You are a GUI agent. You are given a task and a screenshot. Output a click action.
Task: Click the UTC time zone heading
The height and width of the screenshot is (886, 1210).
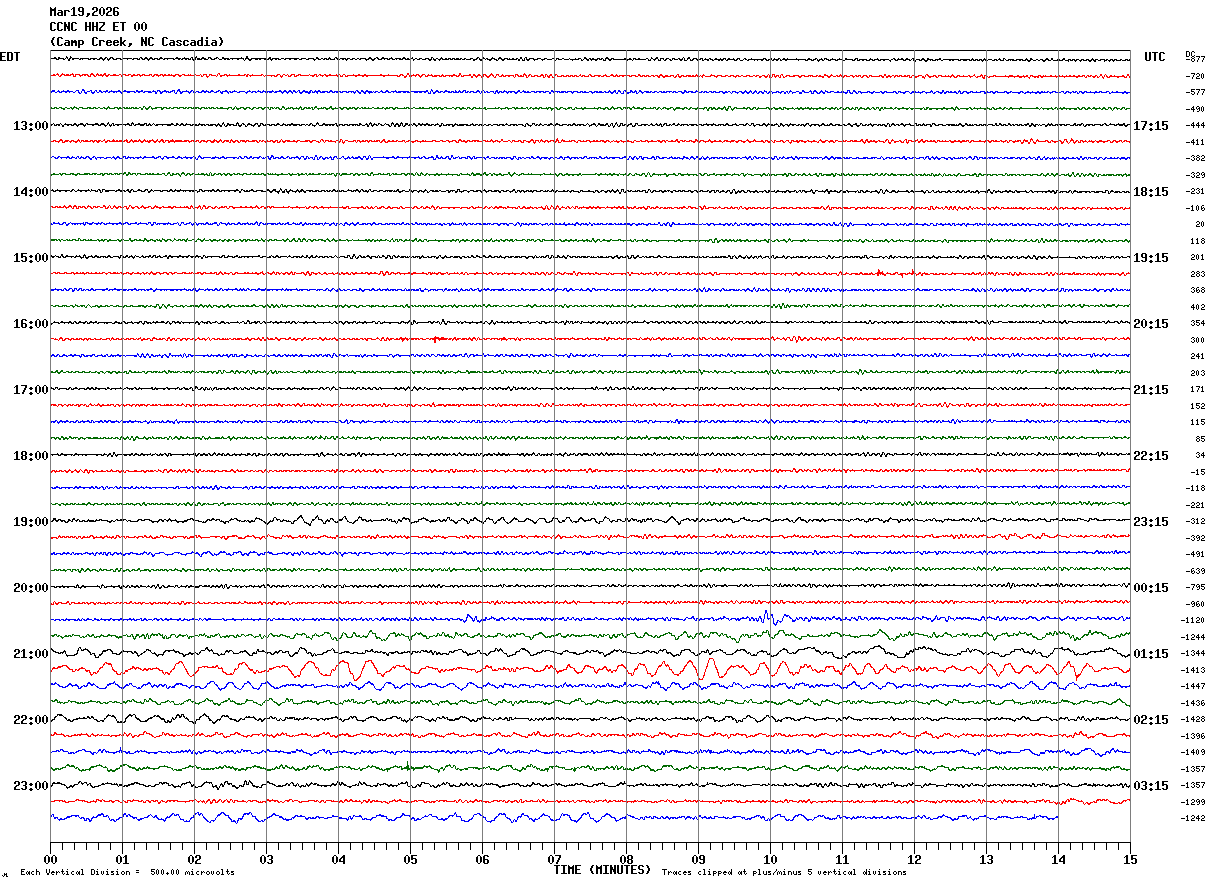(x=1155, y=57)
